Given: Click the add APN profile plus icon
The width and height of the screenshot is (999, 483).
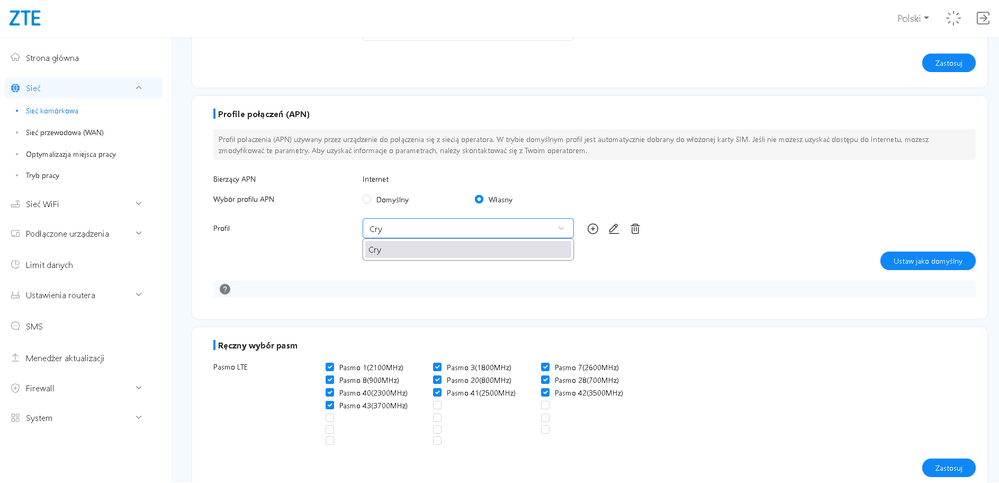Looking at the screenshot, I should pos(593,229).
